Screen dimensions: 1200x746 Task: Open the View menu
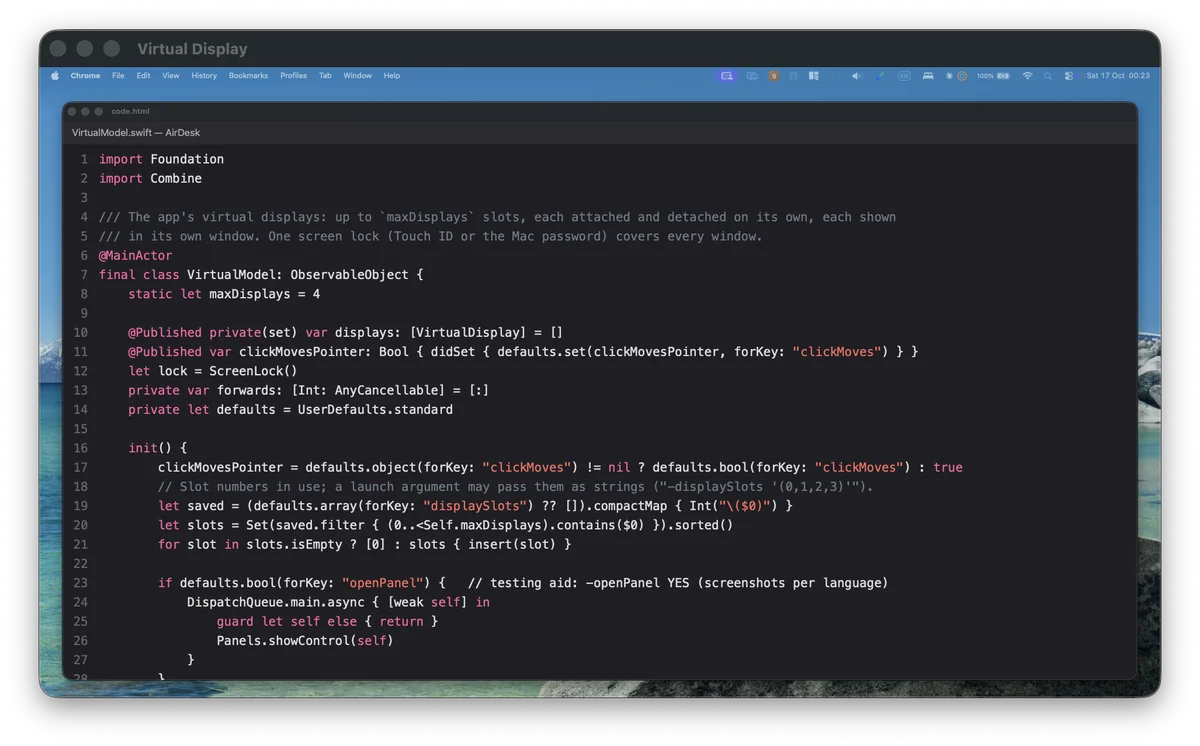171,76
